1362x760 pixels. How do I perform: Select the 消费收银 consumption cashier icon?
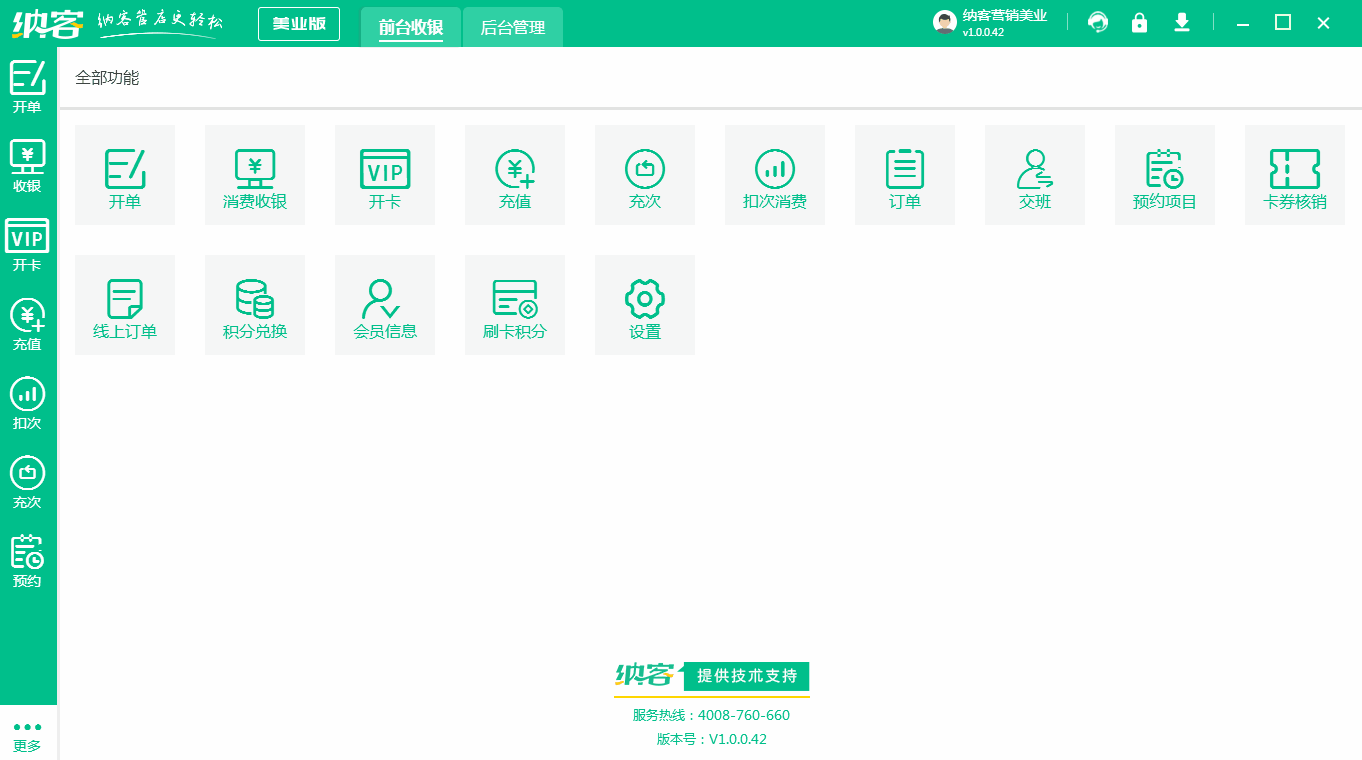[255, 174]
